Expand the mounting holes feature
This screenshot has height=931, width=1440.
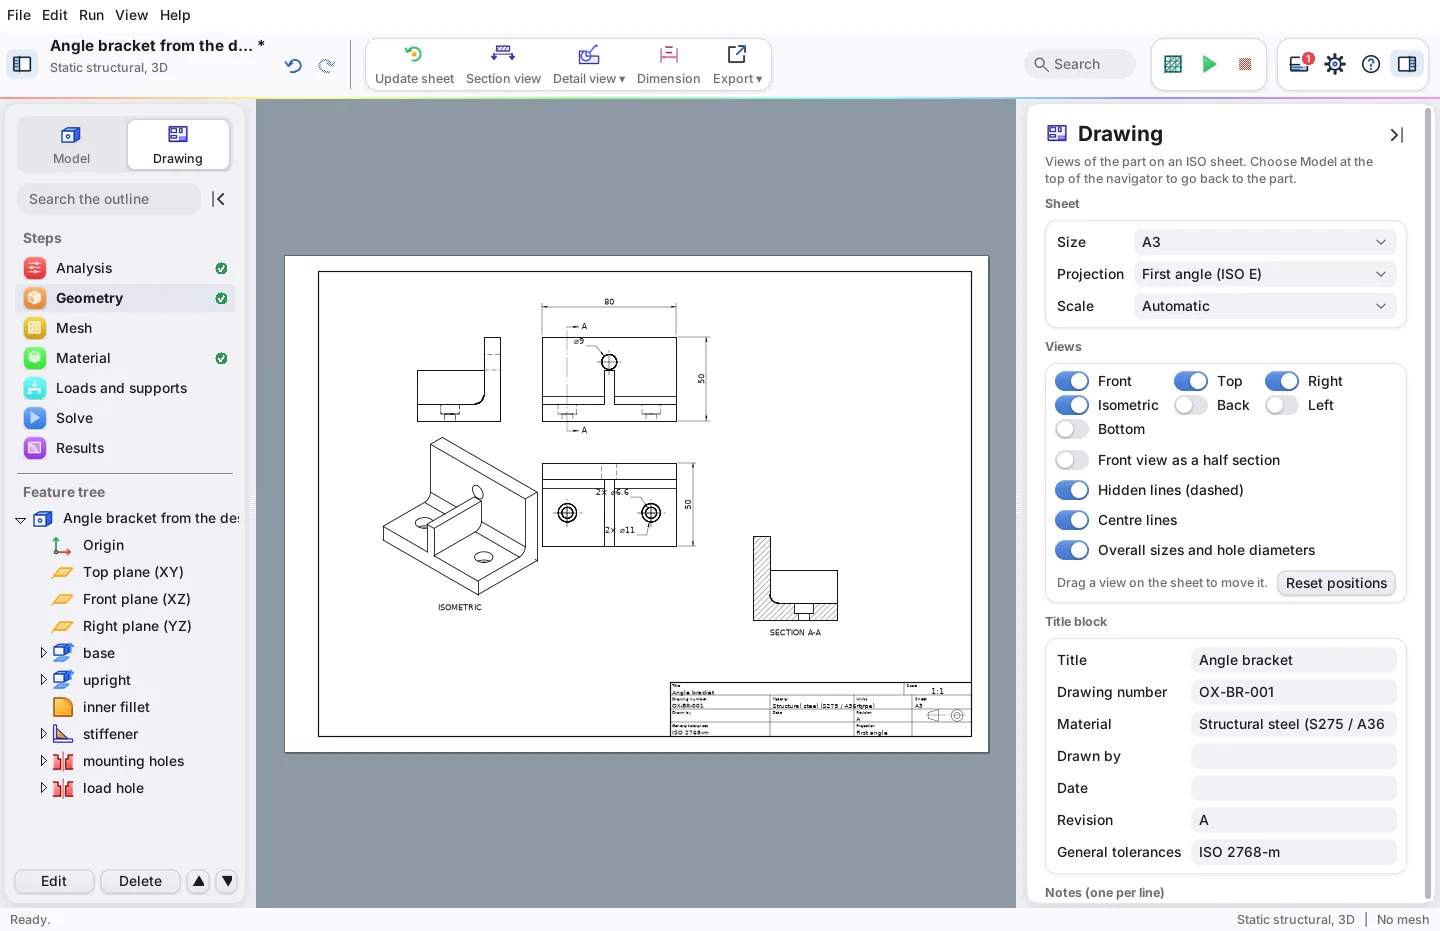[43, 761]
